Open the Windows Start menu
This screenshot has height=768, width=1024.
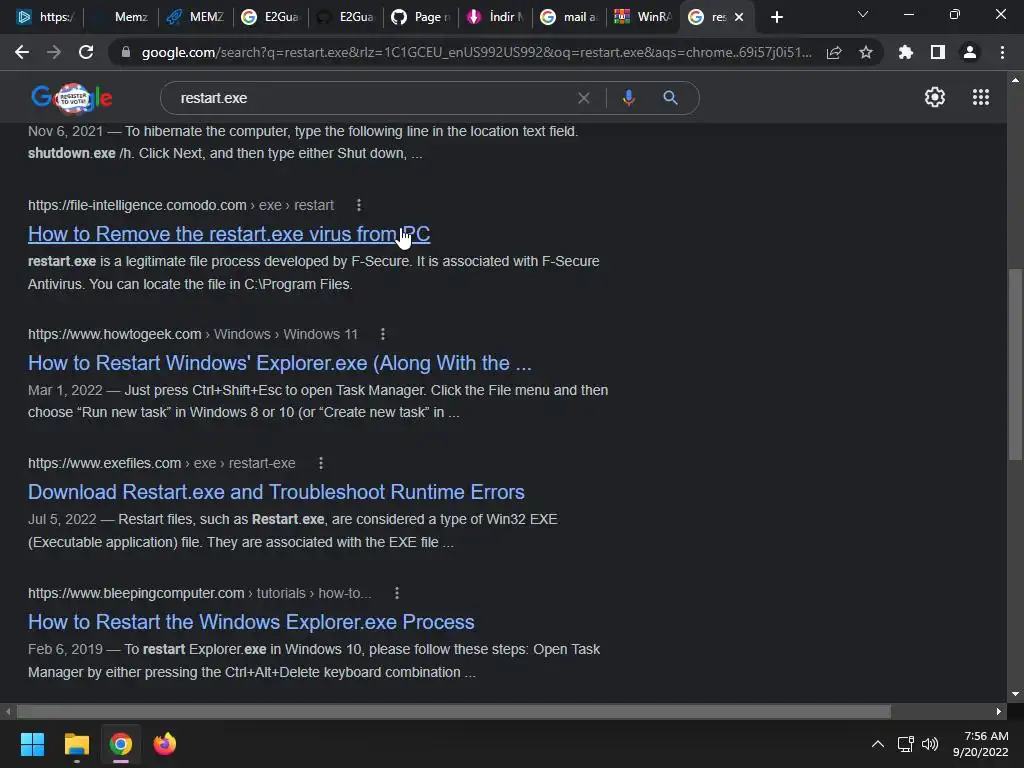click(x=32, y=744)
